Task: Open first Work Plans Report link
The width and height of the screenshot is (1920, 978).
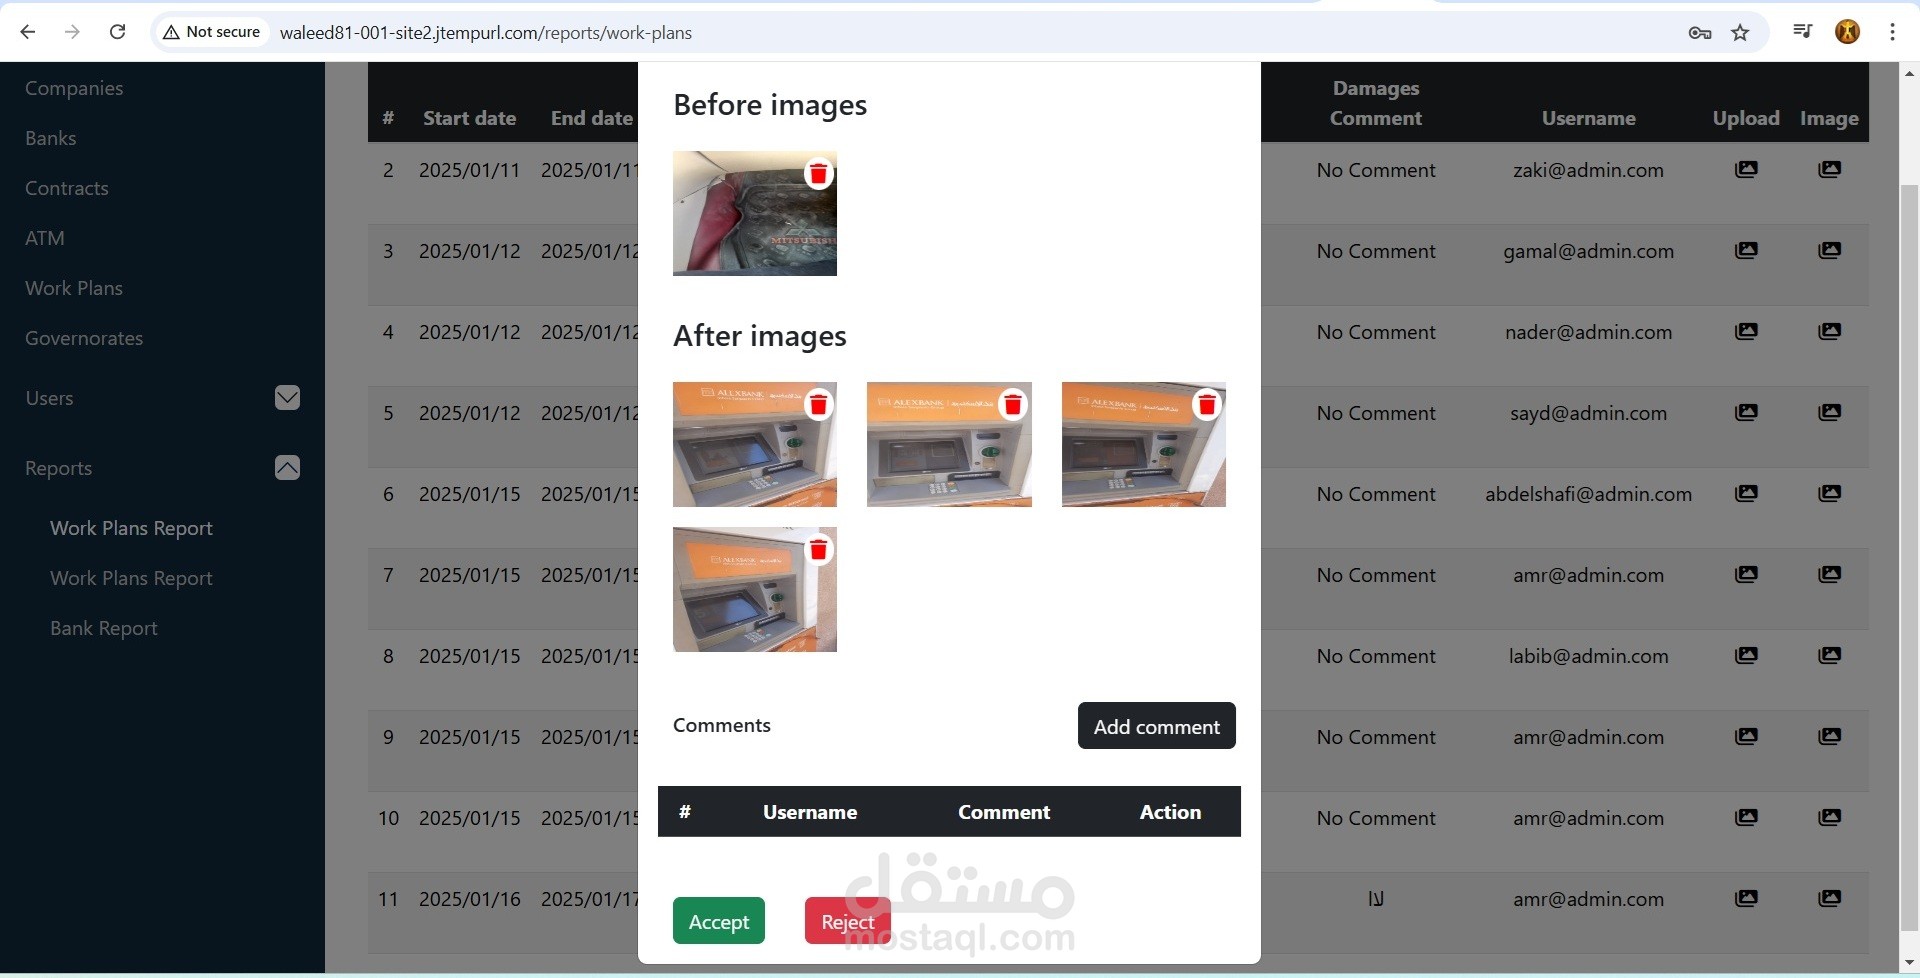Action: pyautogui.click(x=131, y=528)
